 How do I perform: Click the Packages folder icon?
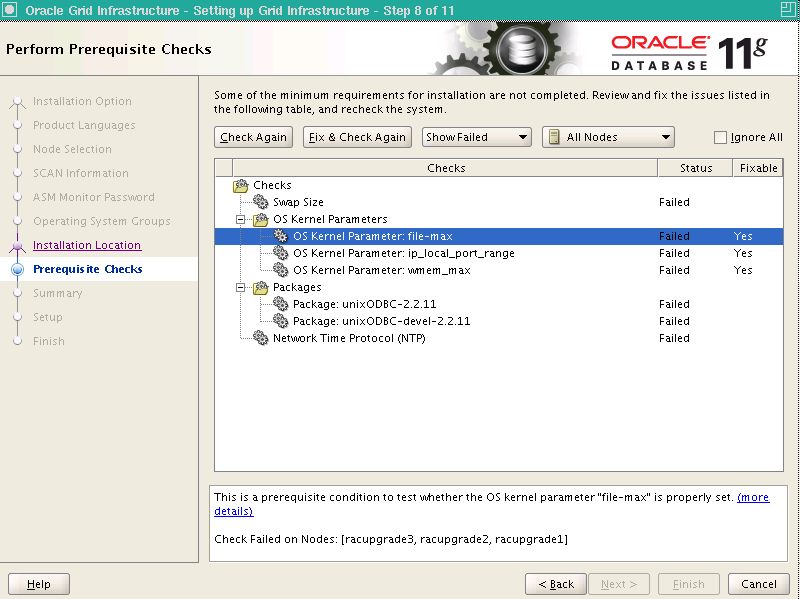(x=261, y=287)
